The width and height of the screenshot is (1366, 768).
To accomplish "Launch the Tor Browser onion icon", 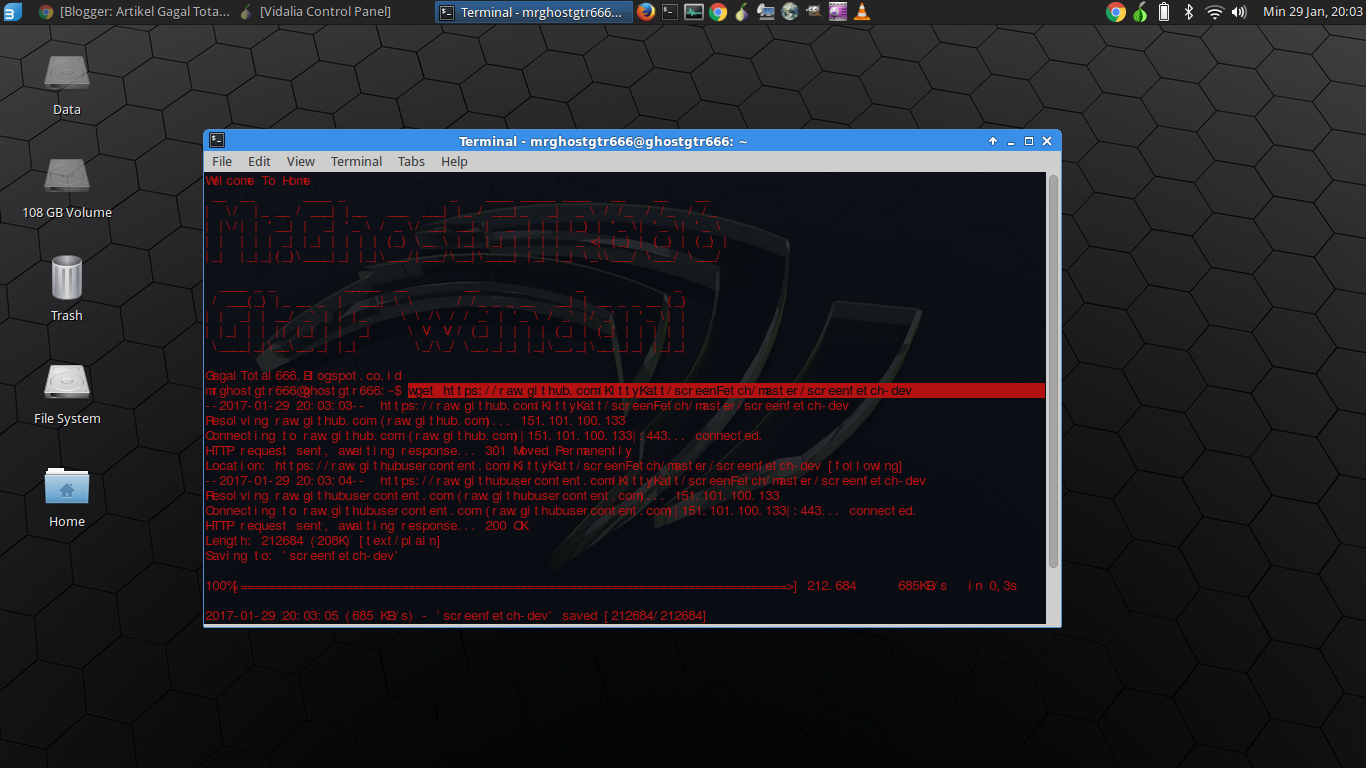I will click(740, 12).
